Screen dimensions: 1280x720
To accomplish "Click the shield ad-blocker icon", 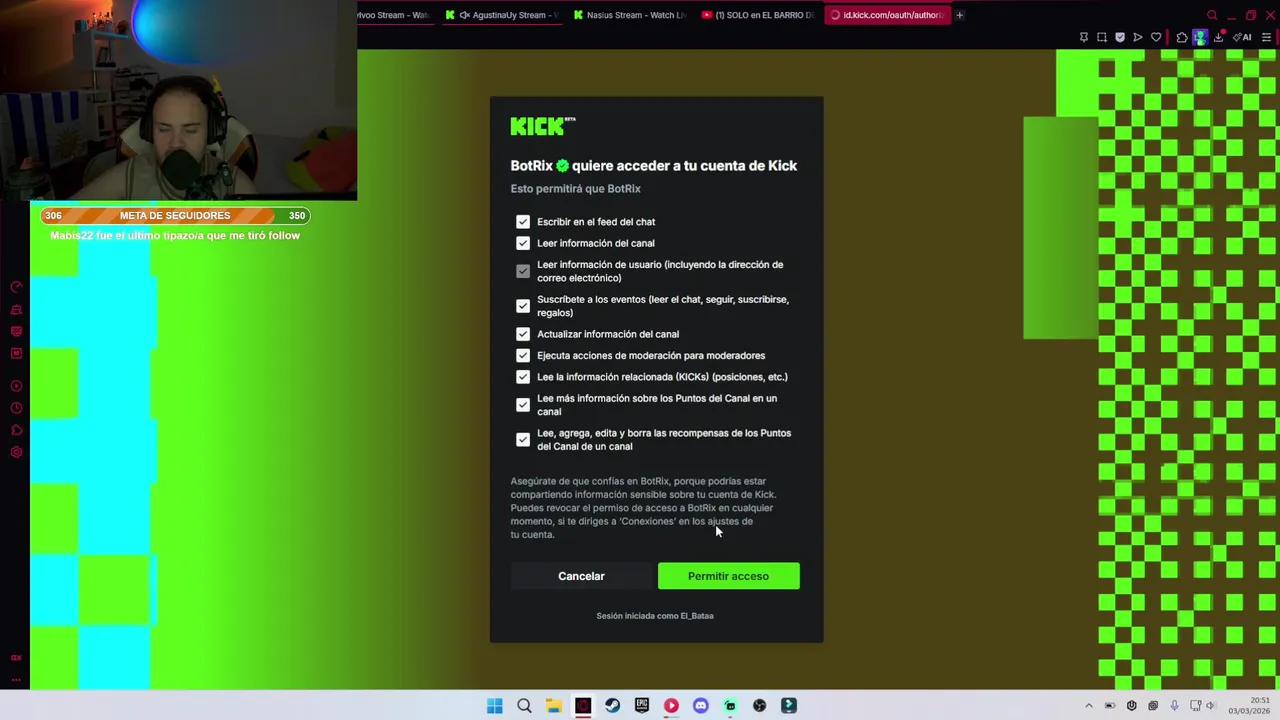I will pyautogui.click(x=1120, y=37).
